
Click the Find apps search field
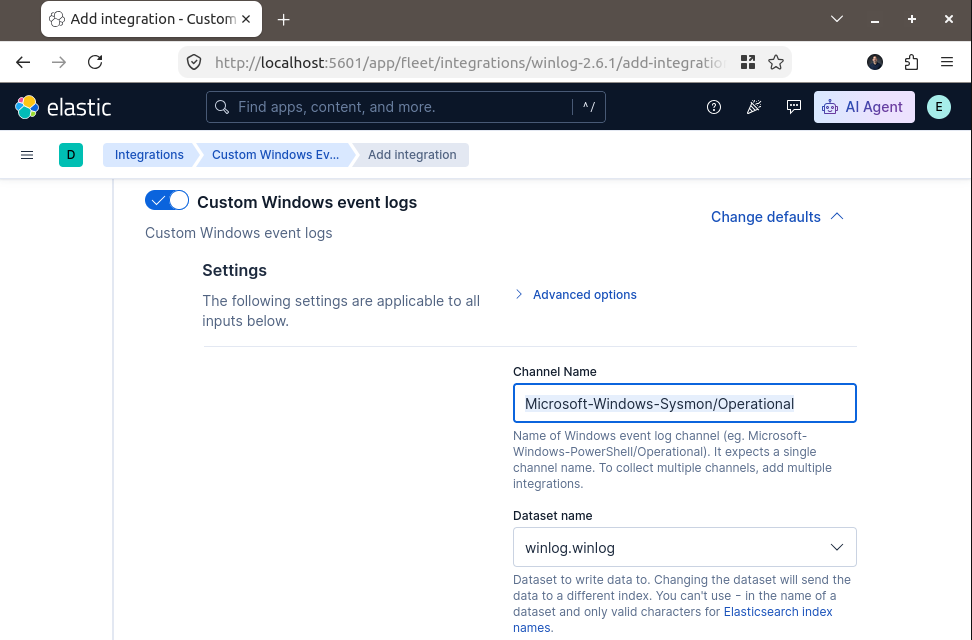tap(405, 107)
